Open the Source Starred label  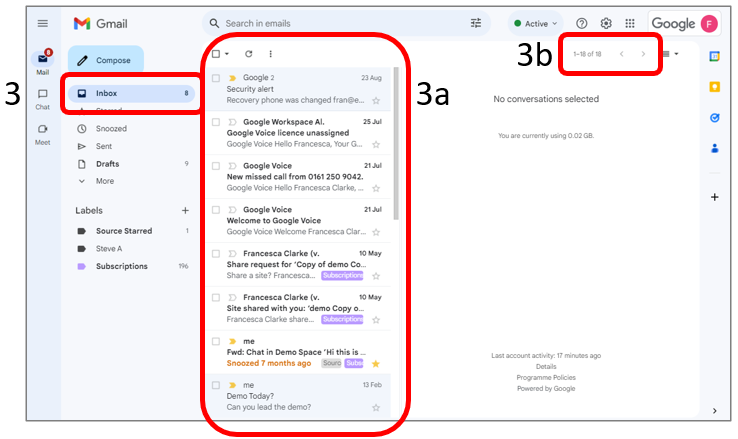[x=124, y=231]
